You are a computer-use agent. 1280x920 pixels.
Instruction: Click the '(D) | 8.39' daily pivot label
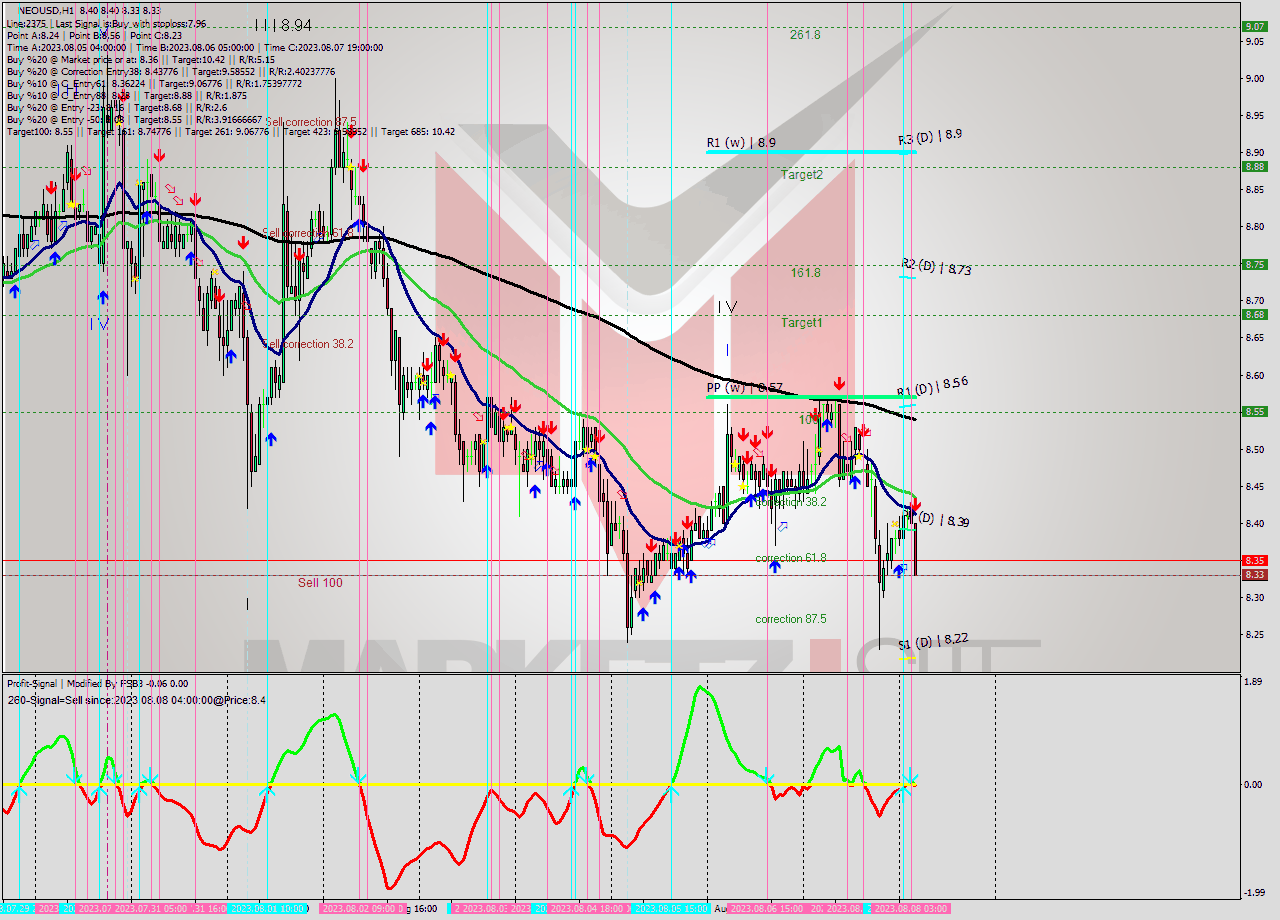943,521
